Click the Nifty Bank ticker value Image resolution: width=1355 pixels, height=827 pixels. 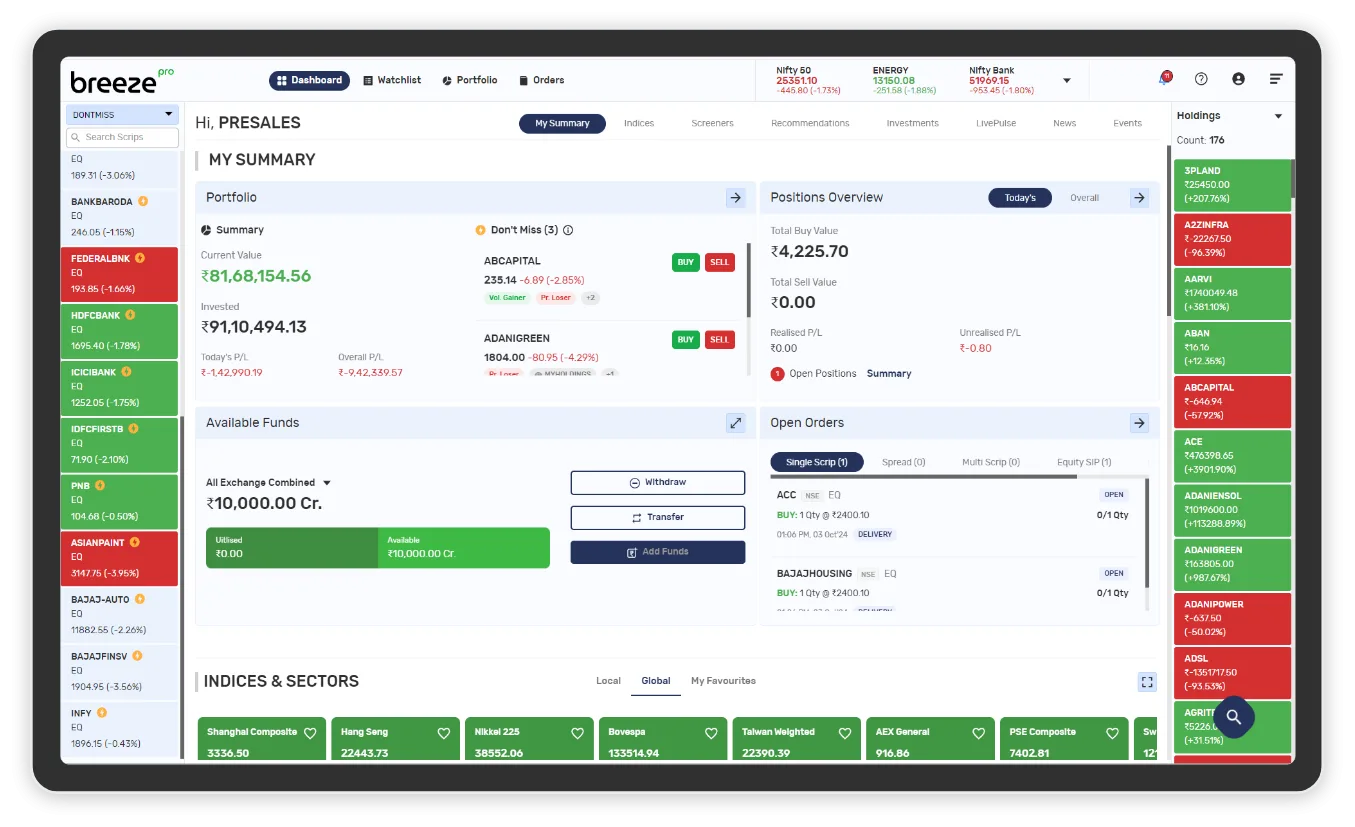click(988, 81)
